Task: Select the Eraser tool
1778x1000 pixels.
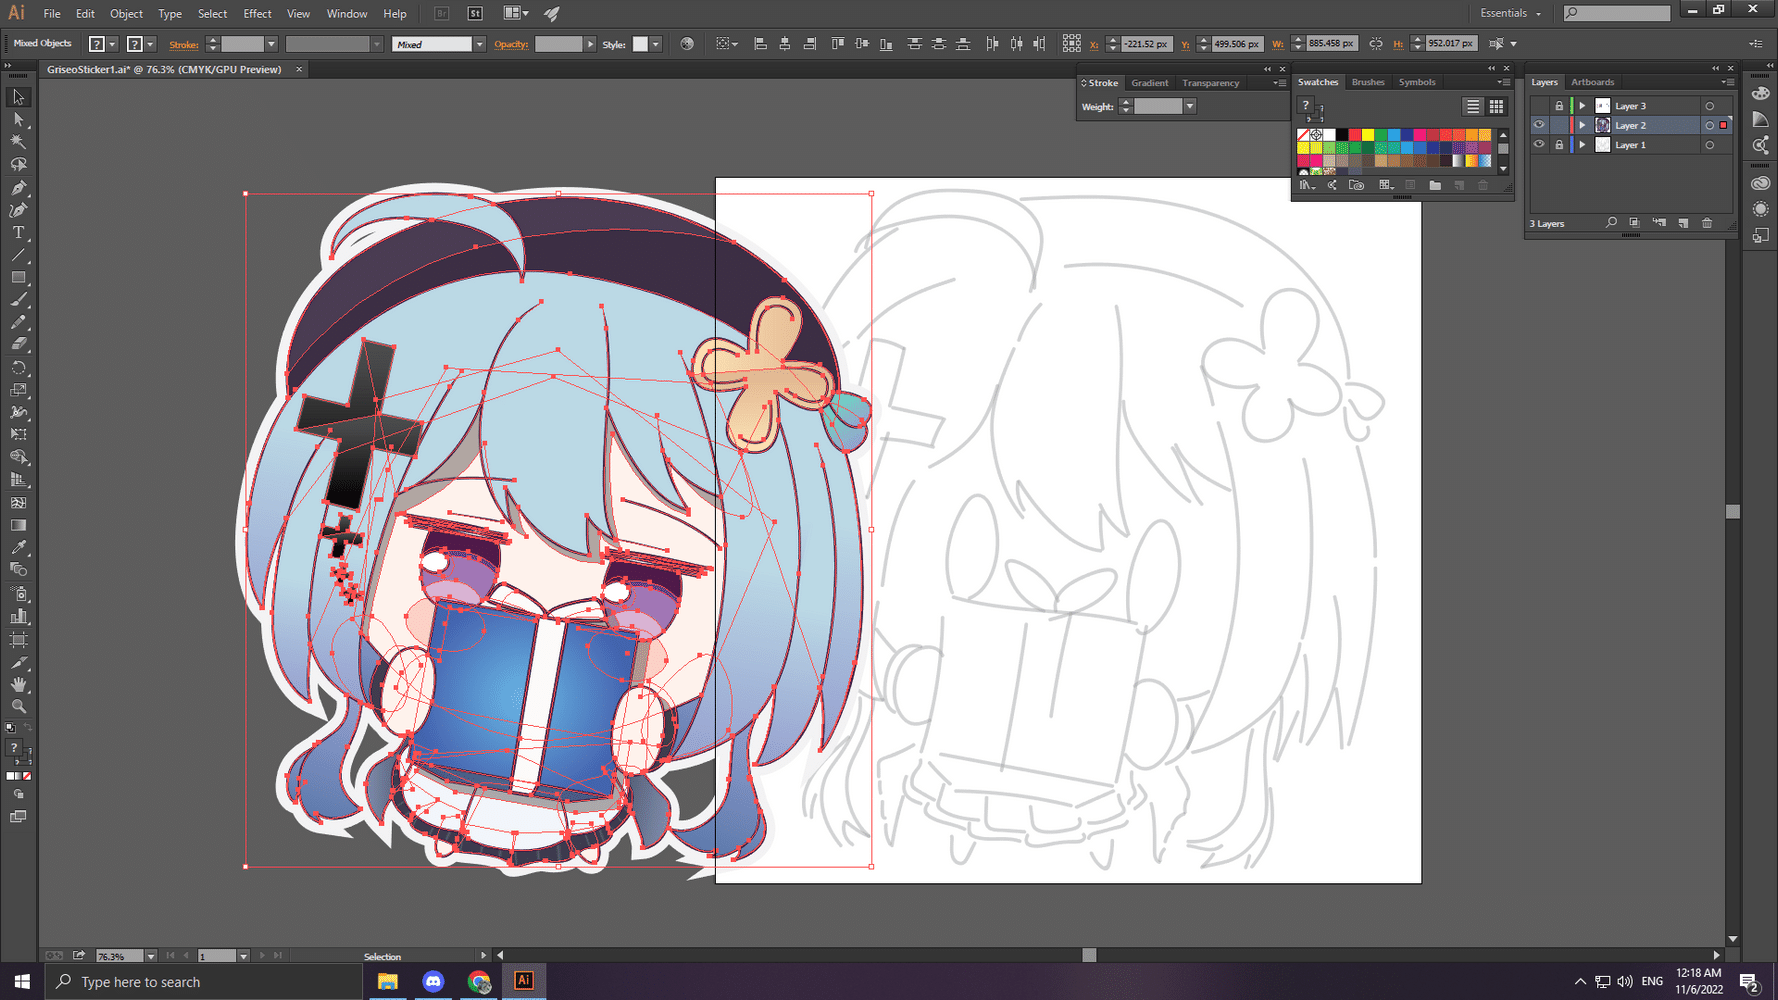Action: (18, 344)
